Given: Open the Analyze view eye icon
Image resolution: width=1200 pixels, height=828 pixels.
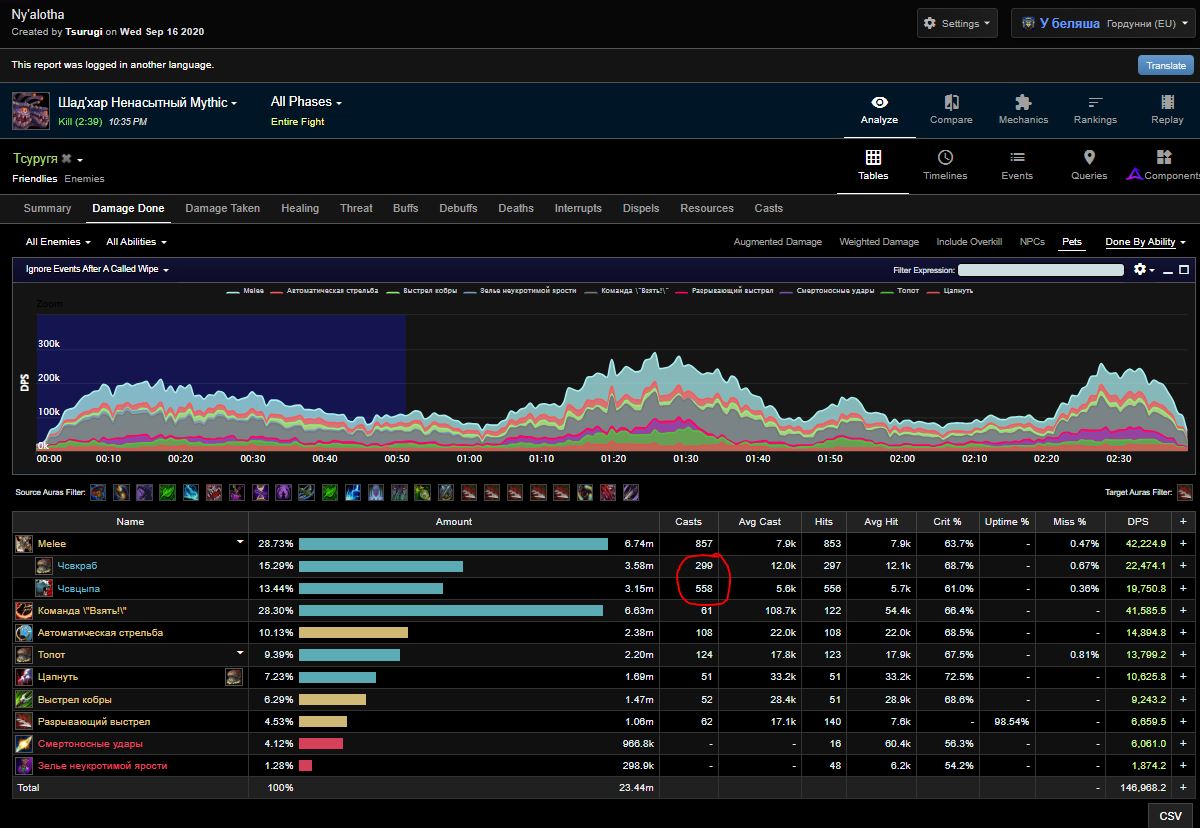Looking at the screenshot, I should (879, 103).
